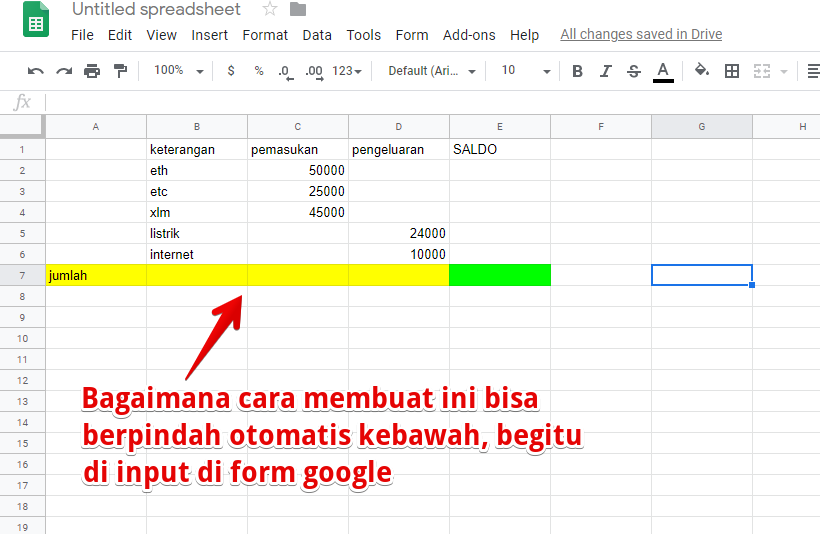Open the View menu
Viewport: 820px width, 534px height.
click(161, 35)
